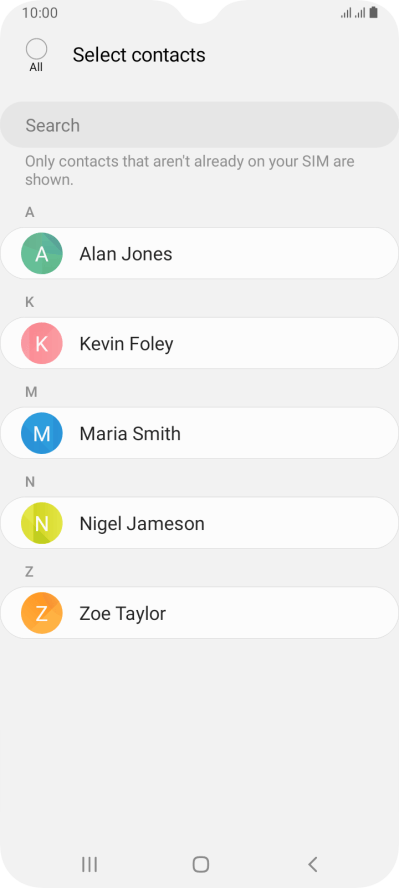Tap the battery status icon
Viewport: 399px width, 888px height.
pyautogui.click(x=374, y=12)
